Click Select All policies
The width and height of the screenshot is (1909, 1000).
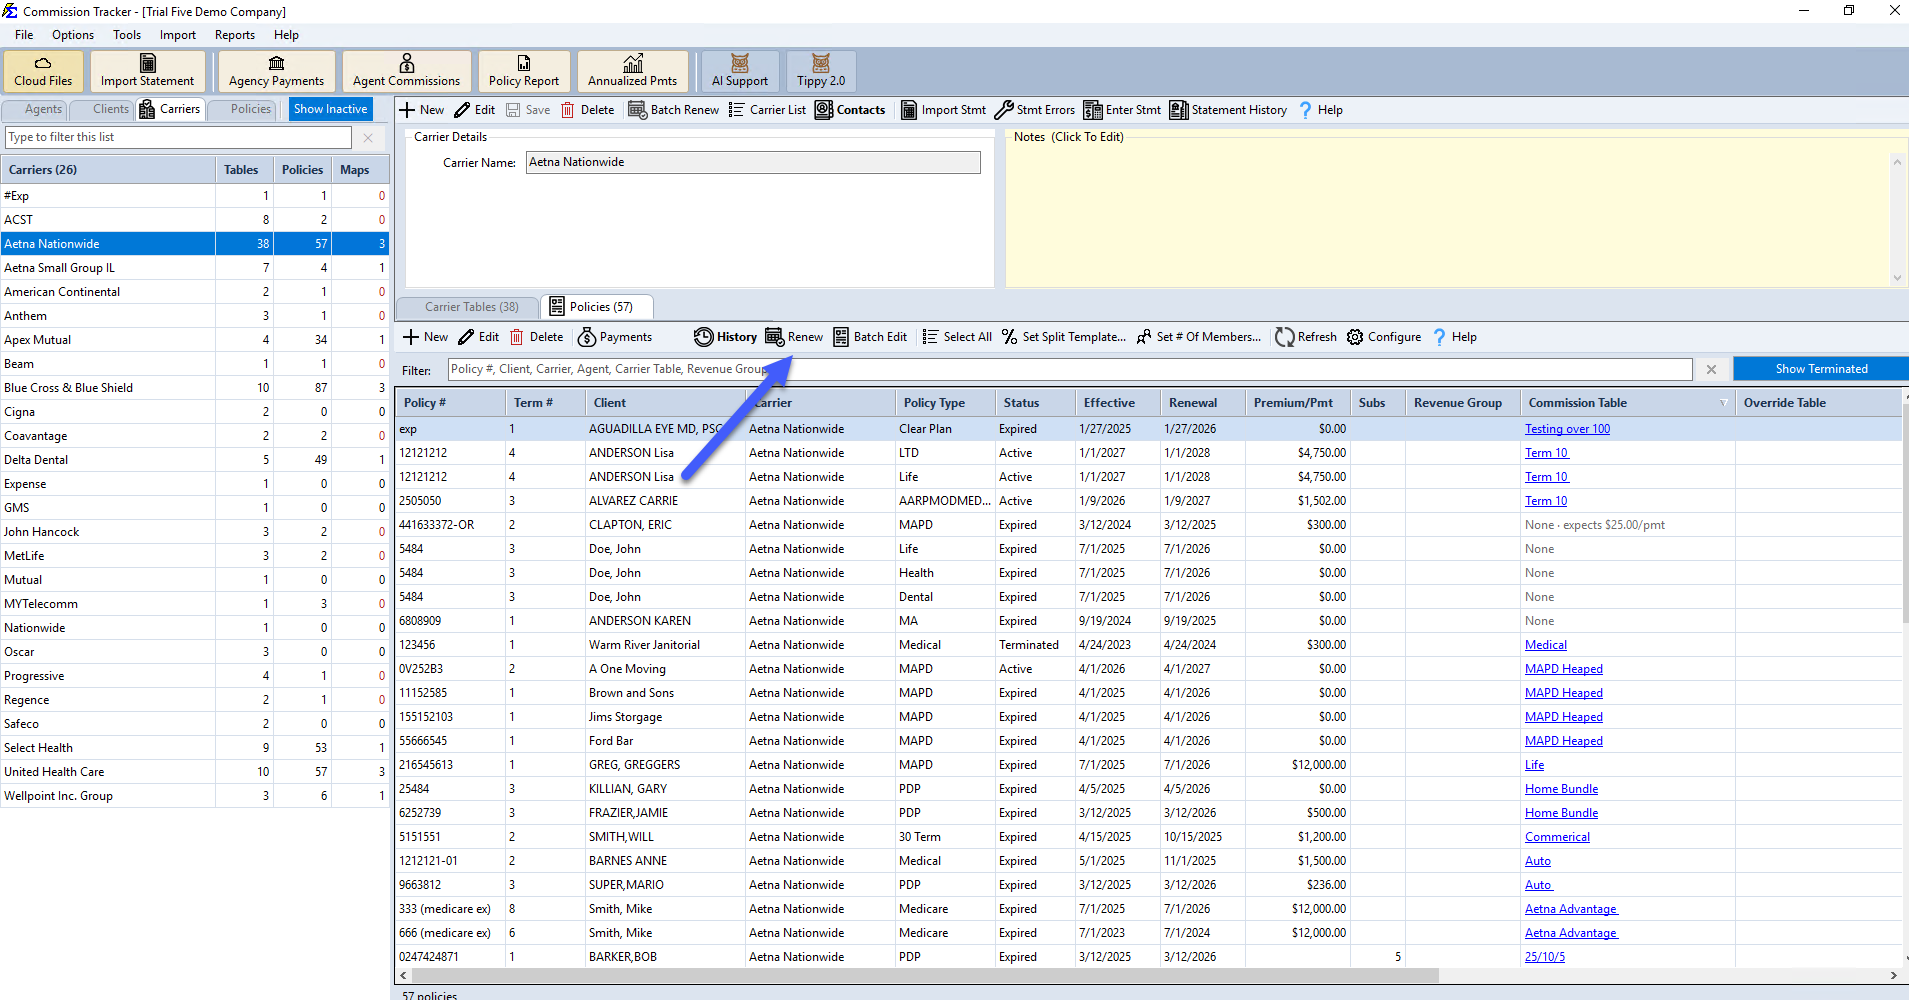coord(957,337)
